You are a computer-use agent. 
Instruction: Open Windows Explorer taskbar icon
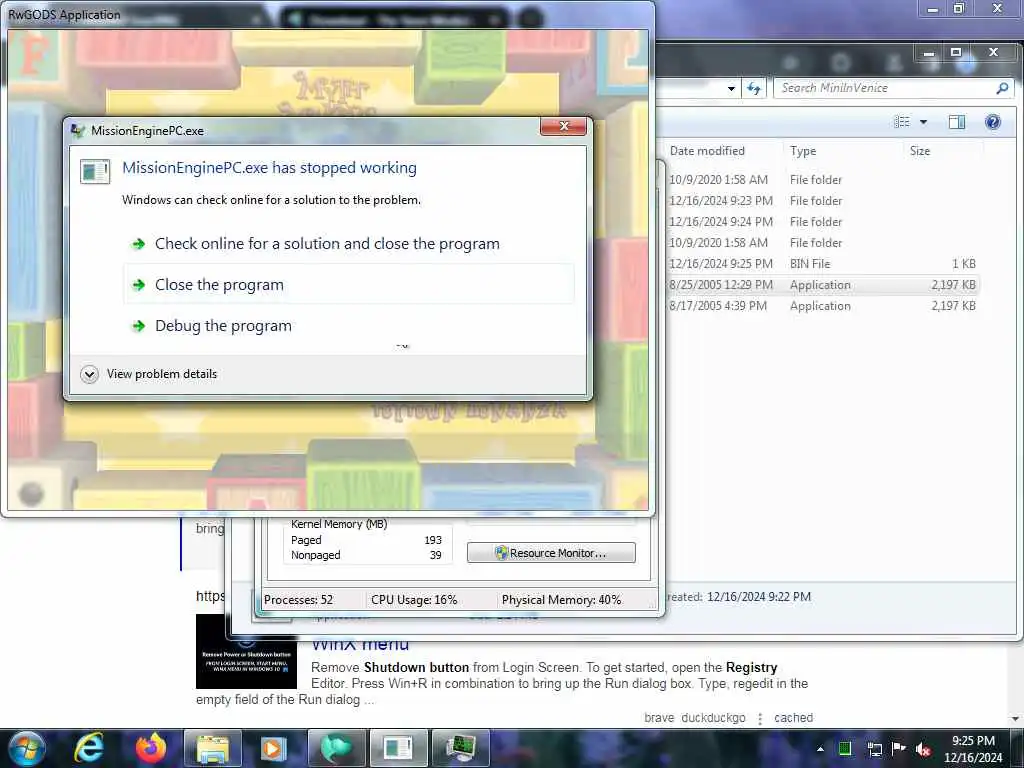[x=213, y=748]
